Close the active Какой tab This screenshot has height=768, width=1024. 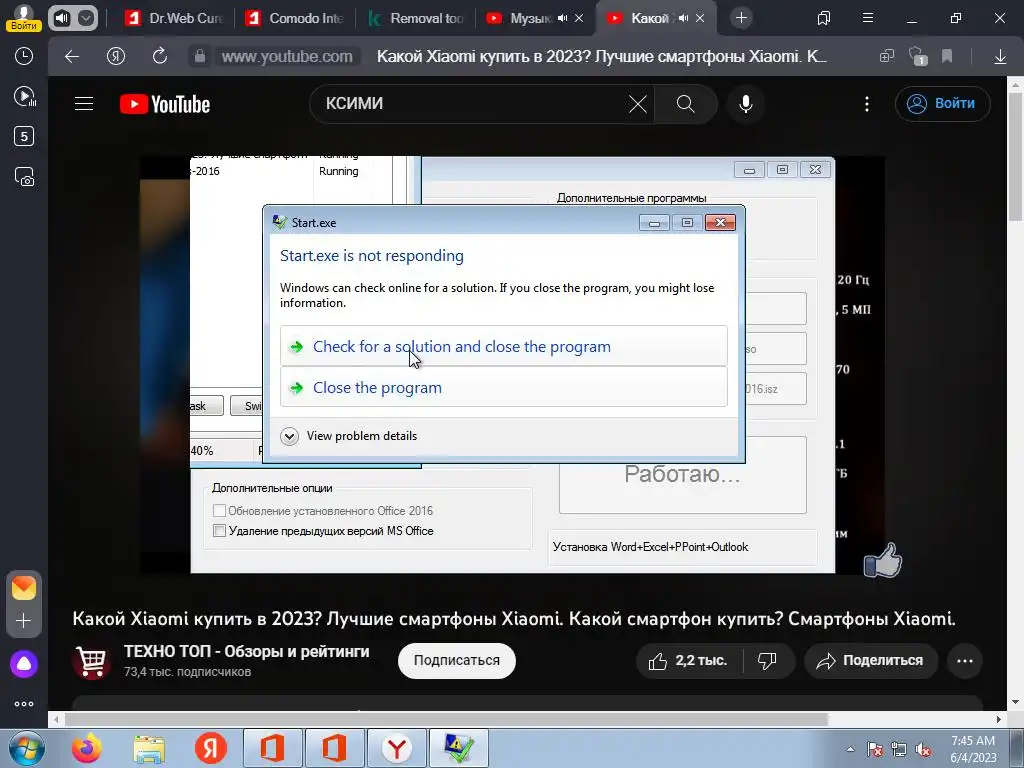tap(700, 18)
